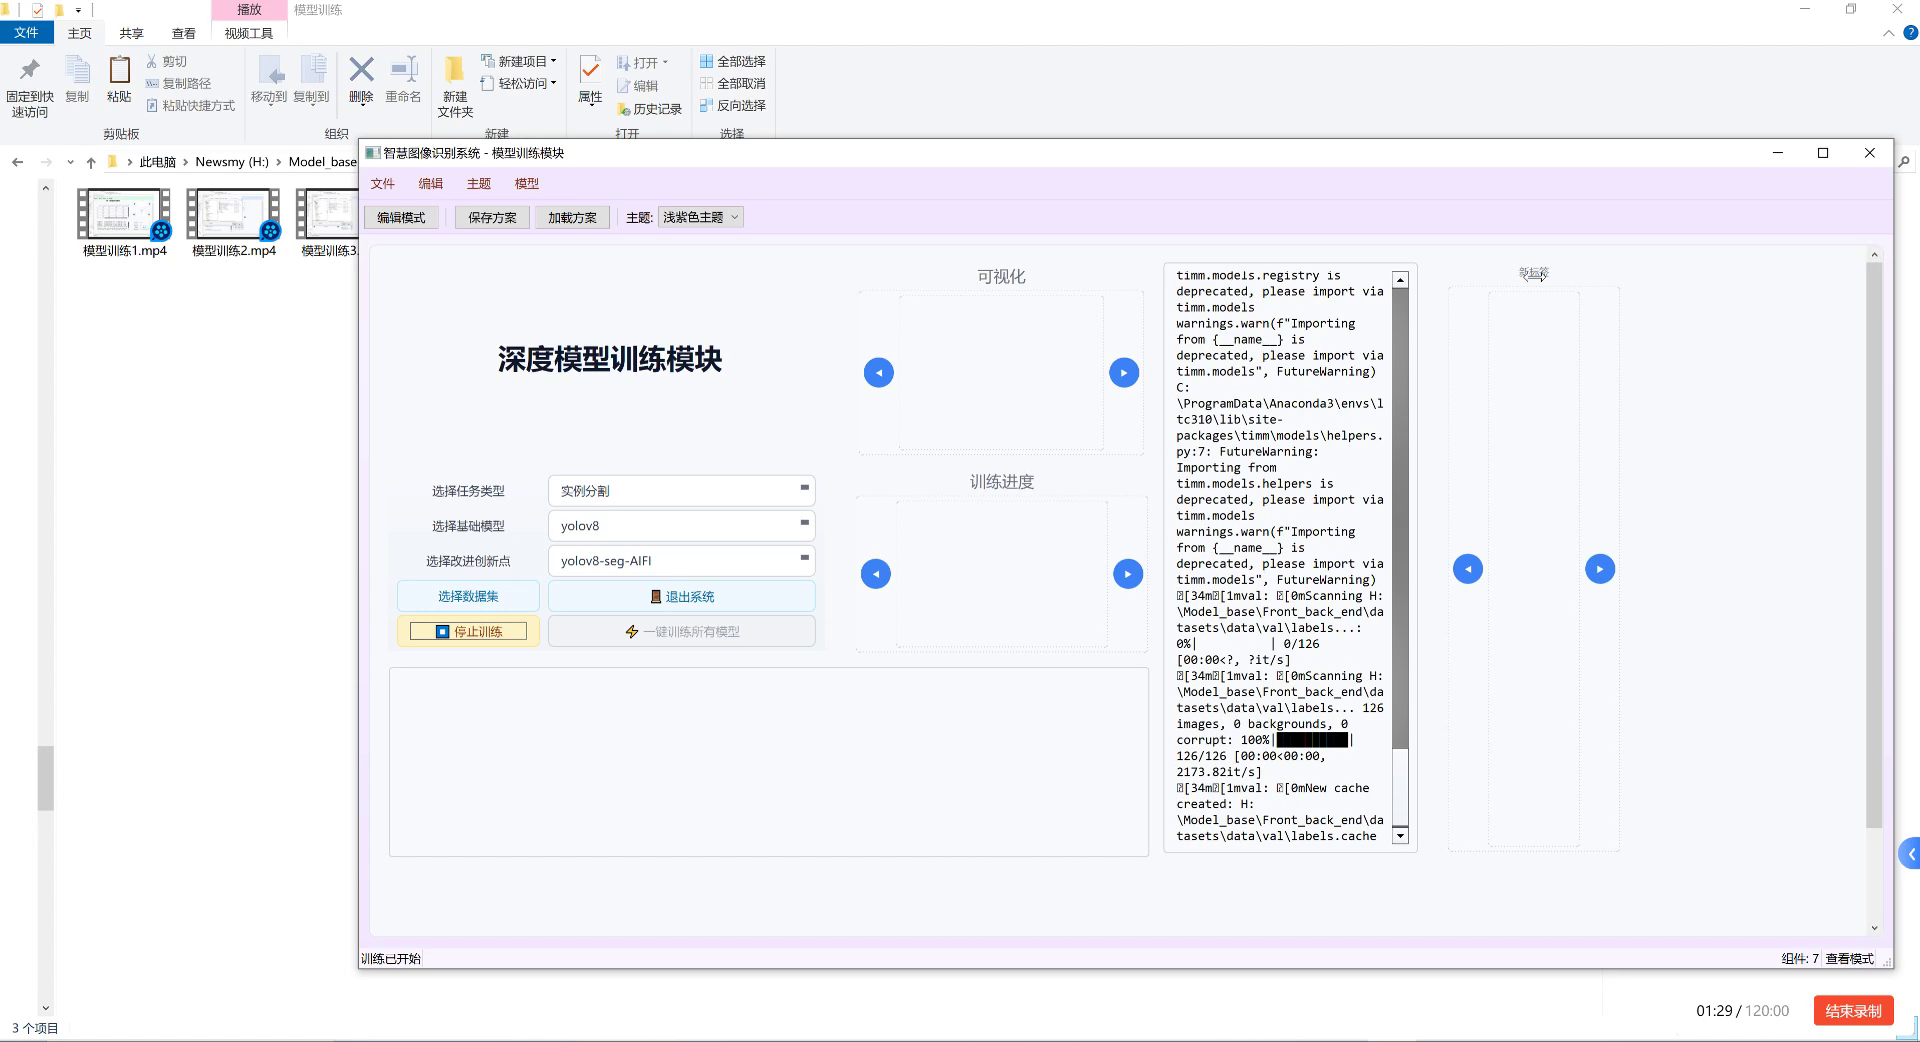Click 全部选择 in Explorer ribbon
1920x1042 pixels.
coord(733,61)
